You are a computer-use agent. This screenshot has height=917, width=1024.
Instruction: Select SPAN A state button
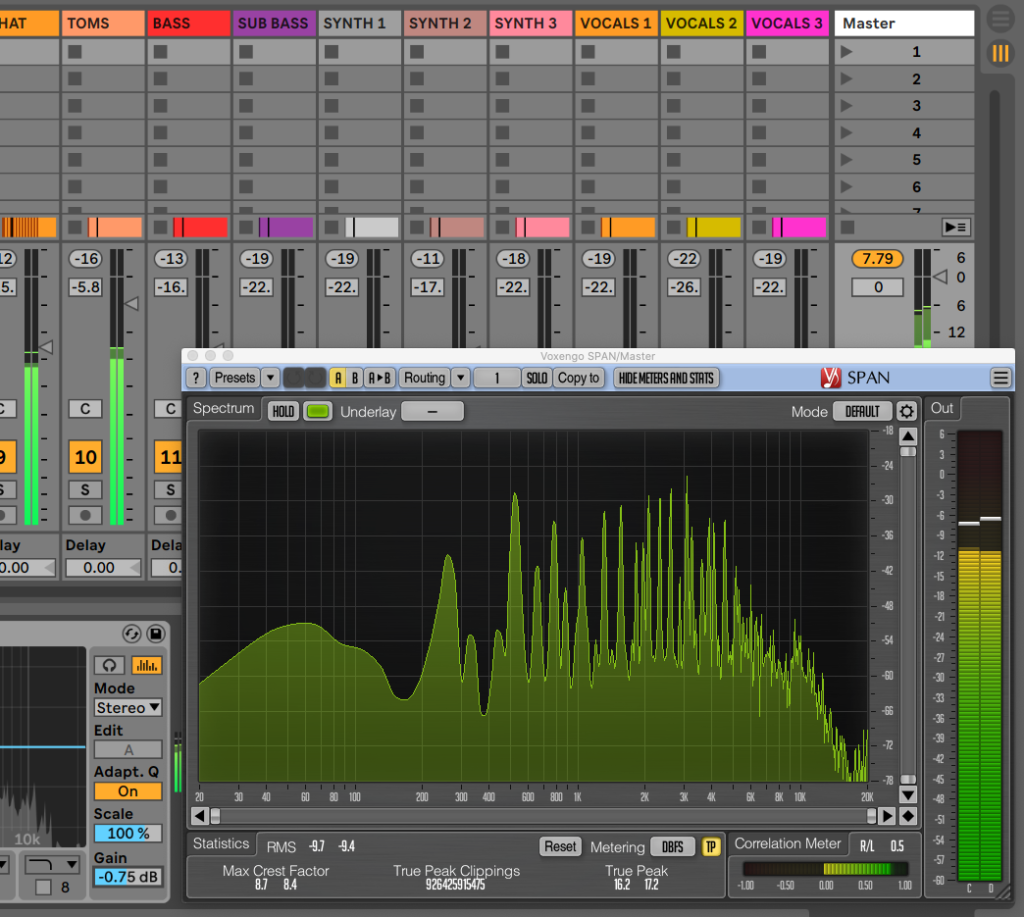click(x=338, y=378)
